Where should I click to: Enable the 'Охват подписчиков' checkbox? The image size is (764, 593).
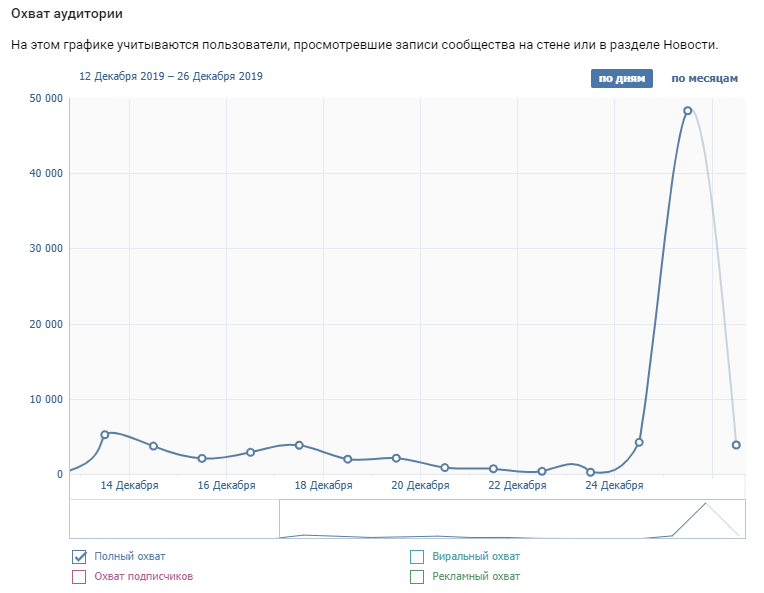79,576
